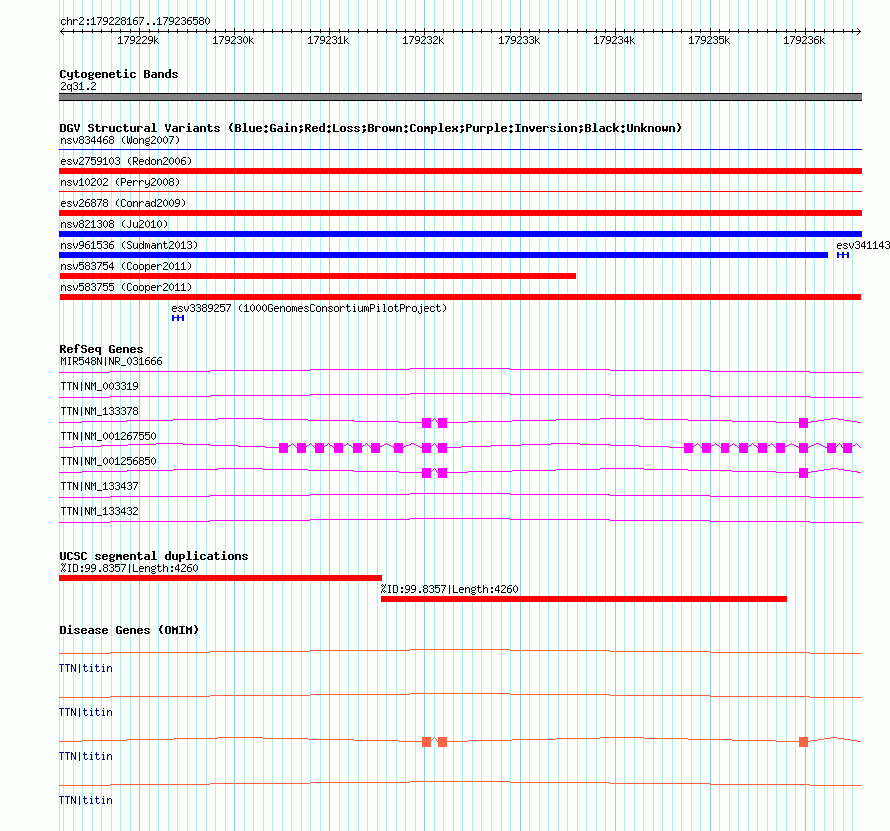The image size is (890, 831).
Task: Open the Cooper2011 variant nsv583755 label
Action: point(126,287)
